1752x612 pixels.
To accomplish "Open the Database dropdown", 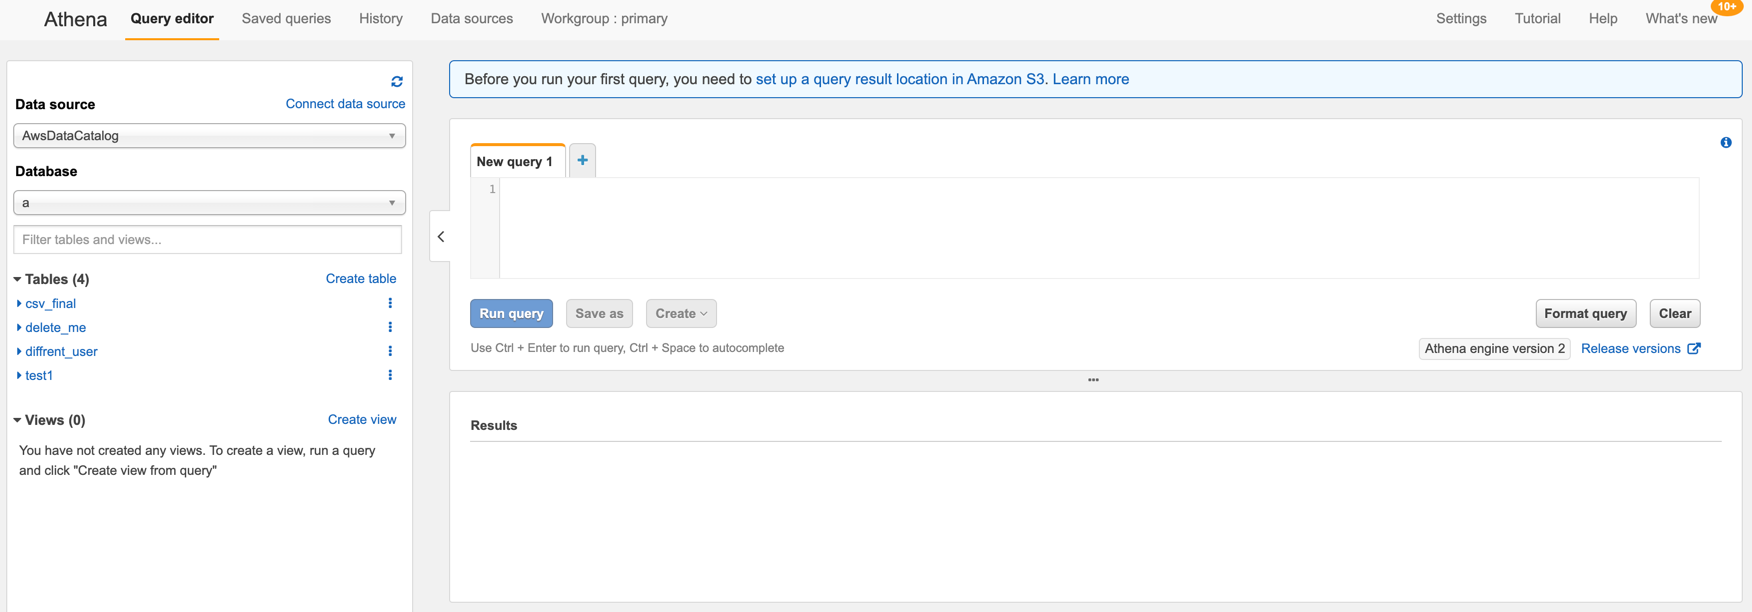I will [x=209, y=203].
